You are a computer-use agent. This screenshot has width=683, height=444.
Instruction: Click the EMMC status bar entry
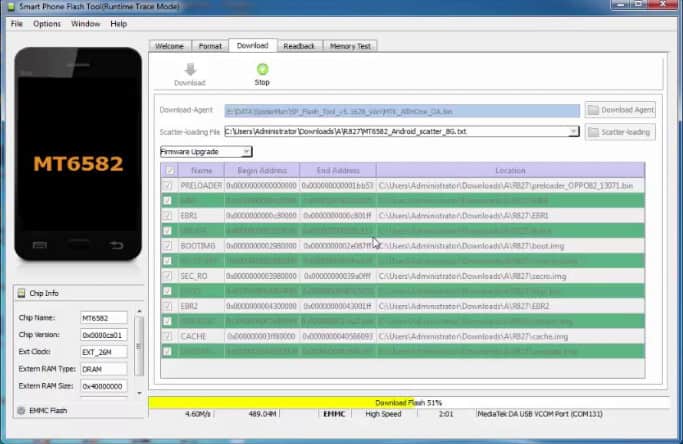(x=335, y=414)
